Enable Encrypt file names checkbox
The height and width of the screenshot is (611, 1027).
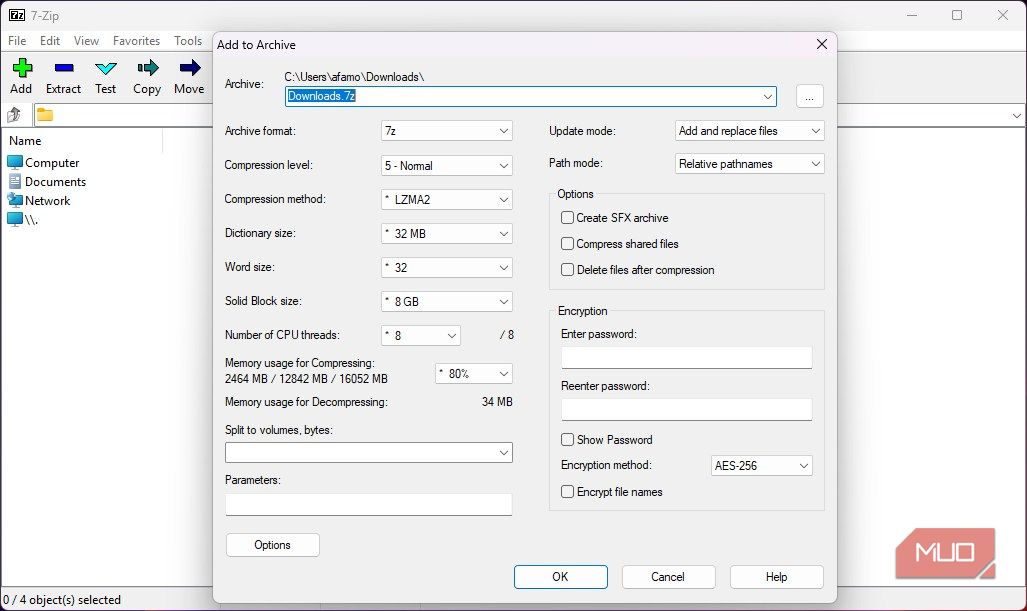pos(567,492)
